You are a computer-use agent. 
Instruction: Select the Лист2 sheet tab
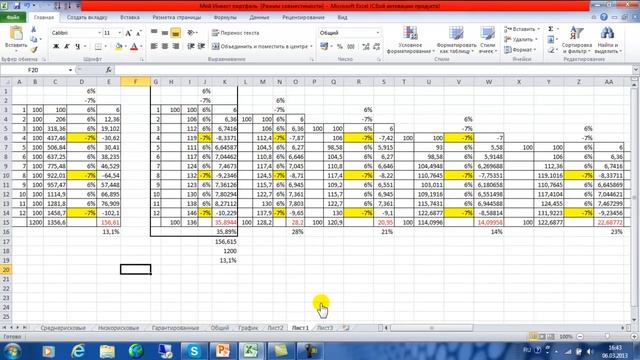275,328
